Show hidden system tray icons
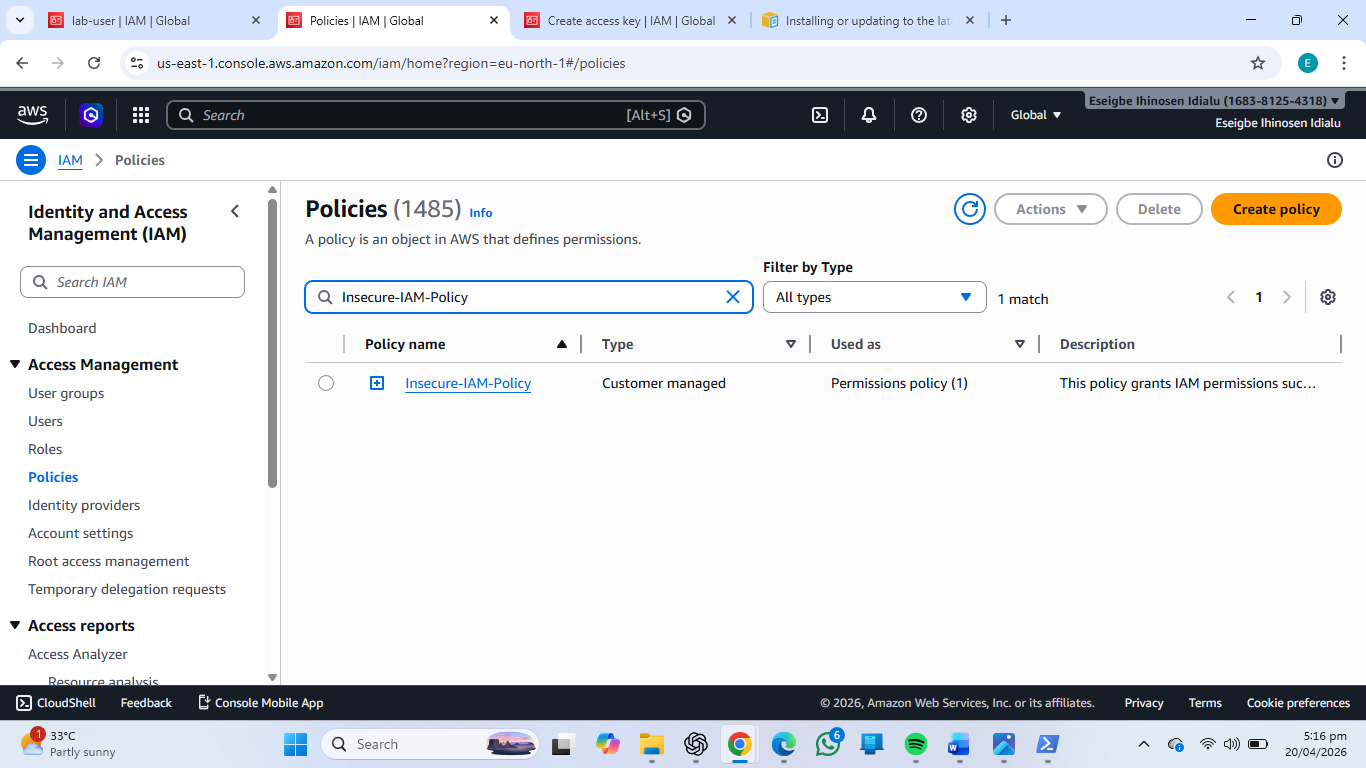This screenshot has height=768, width=1366. tap(1144, 744)
